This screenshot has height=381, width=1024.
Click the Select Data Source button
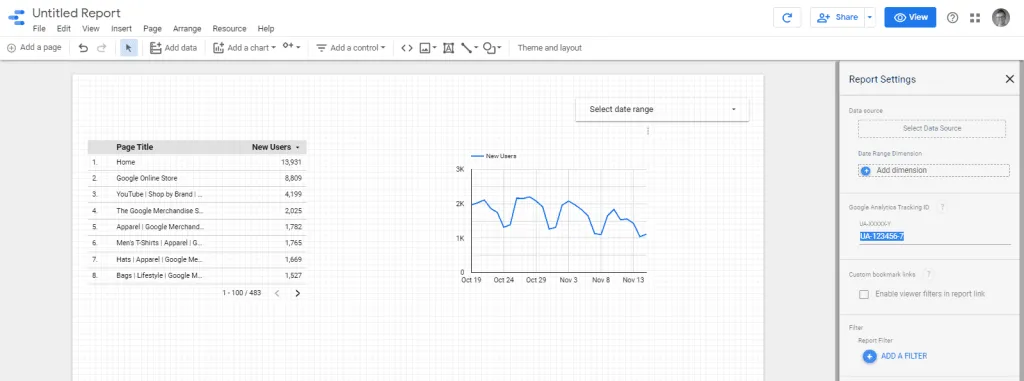932,129
